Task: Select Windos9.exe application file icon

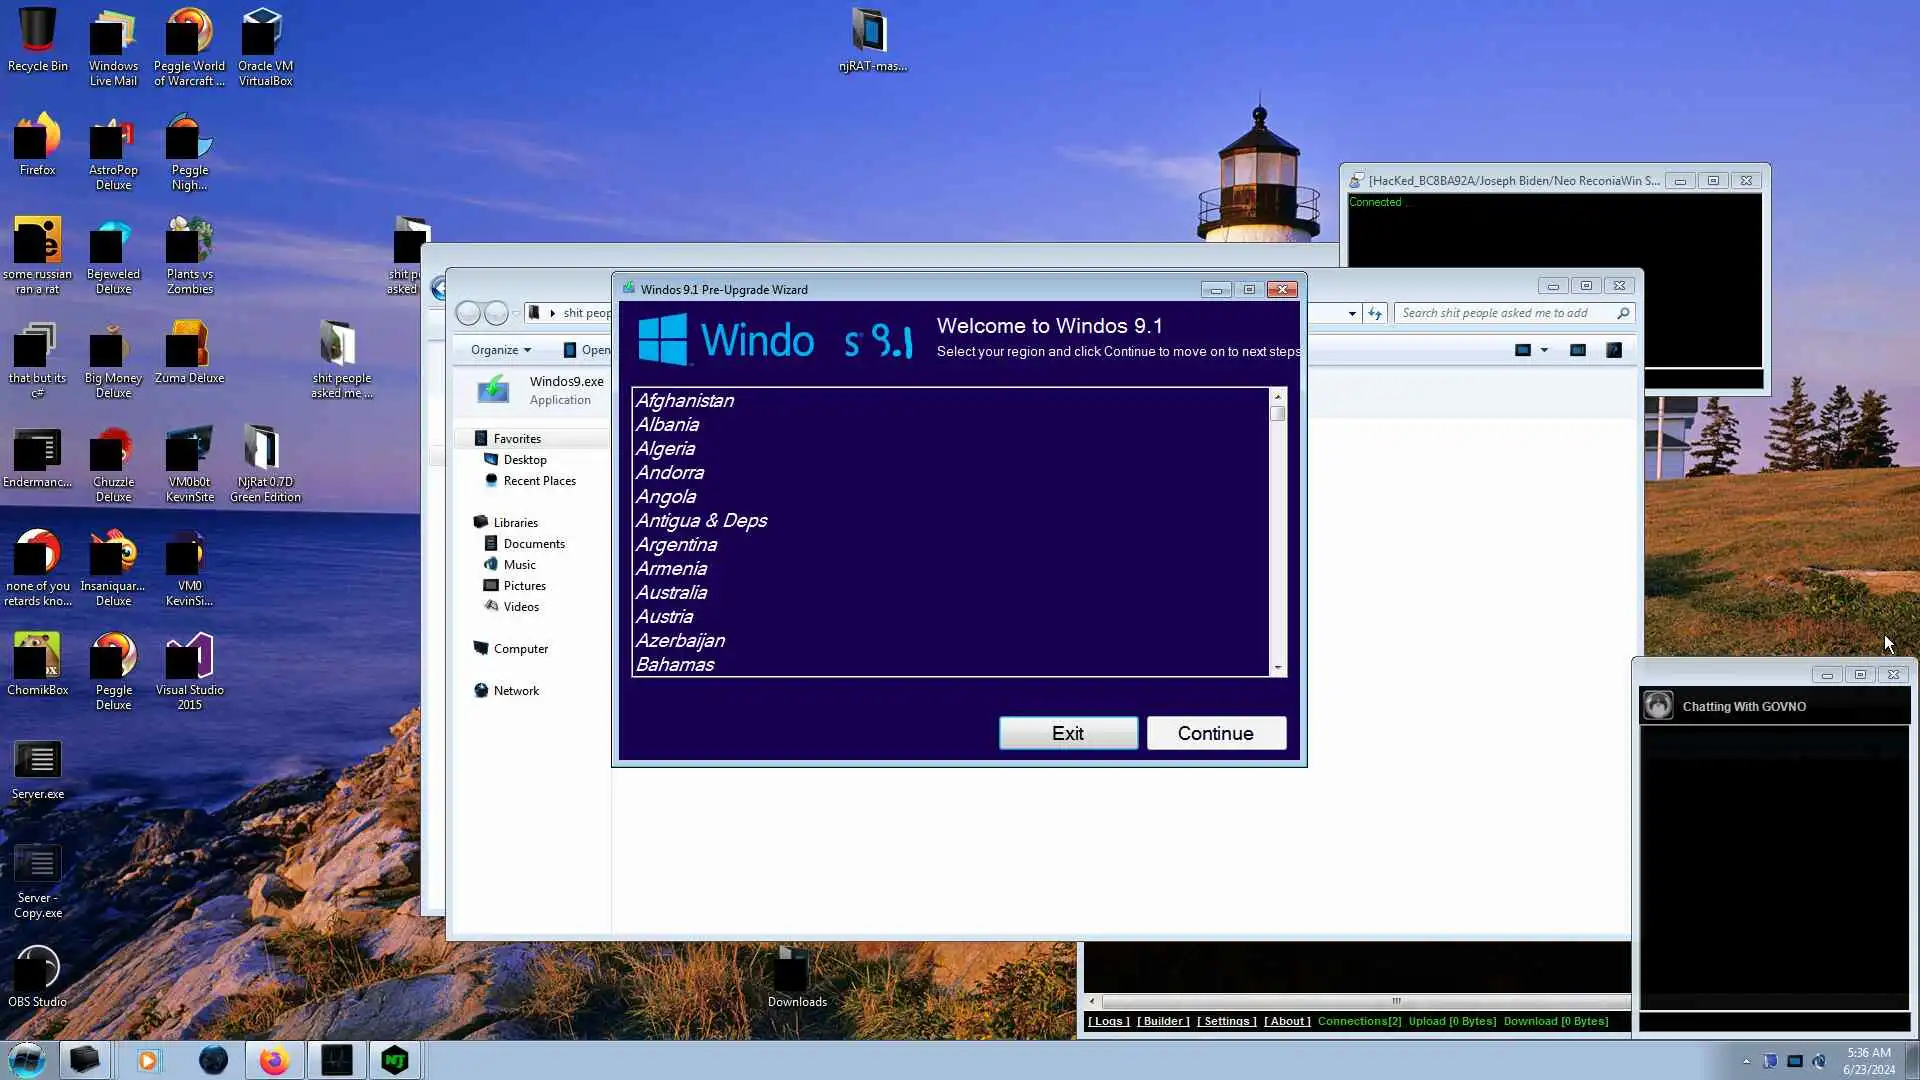Action: pyautogui.click(x=493, y=390)
